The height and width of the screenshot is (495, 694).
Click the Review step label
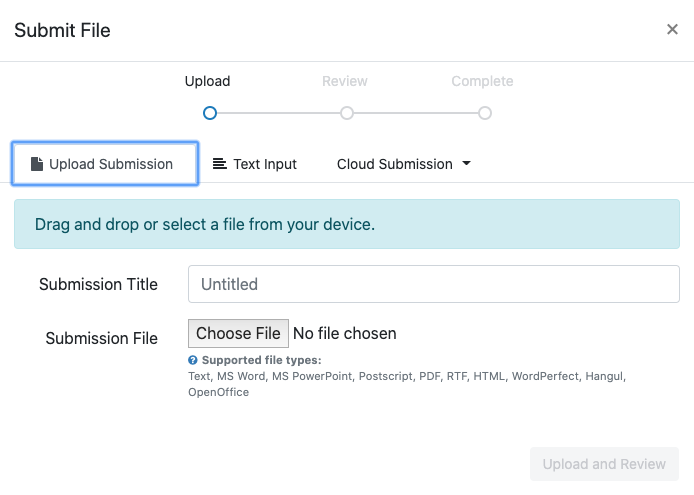pos(345,81)
